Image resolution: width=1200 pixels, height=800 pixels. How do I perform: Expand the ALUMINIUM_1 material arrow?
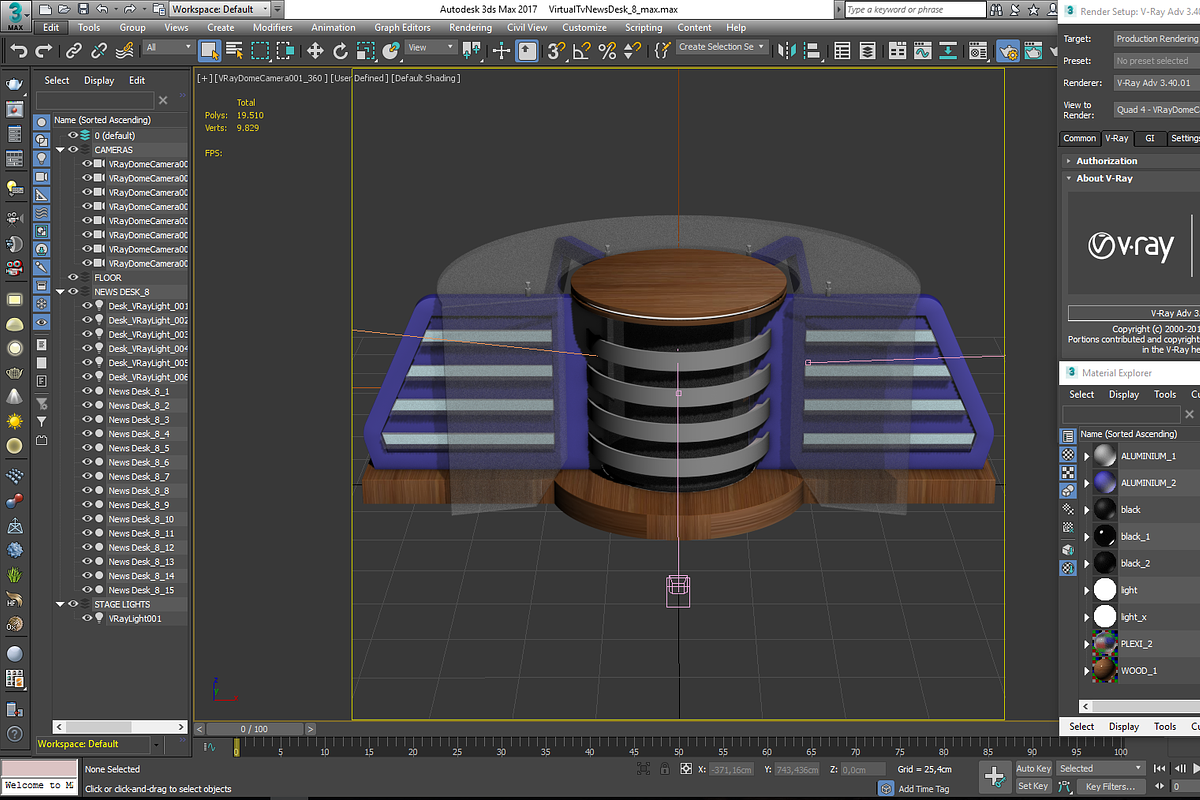[x=1087, y=456]
